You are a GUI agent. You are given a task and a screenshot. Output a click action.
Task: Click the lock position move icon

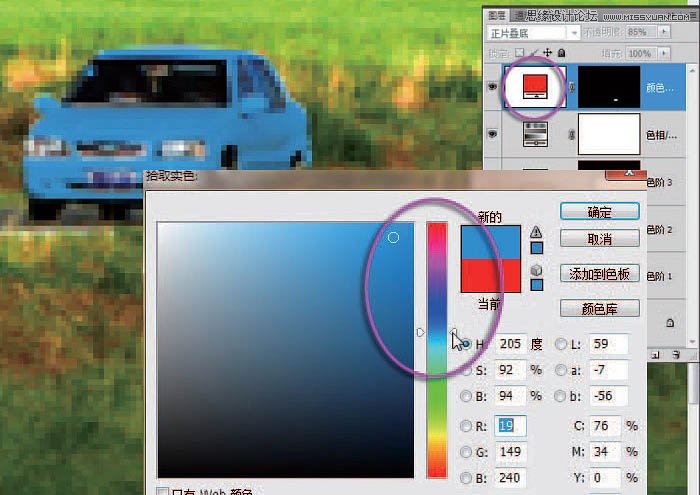(x=547, y=53)
